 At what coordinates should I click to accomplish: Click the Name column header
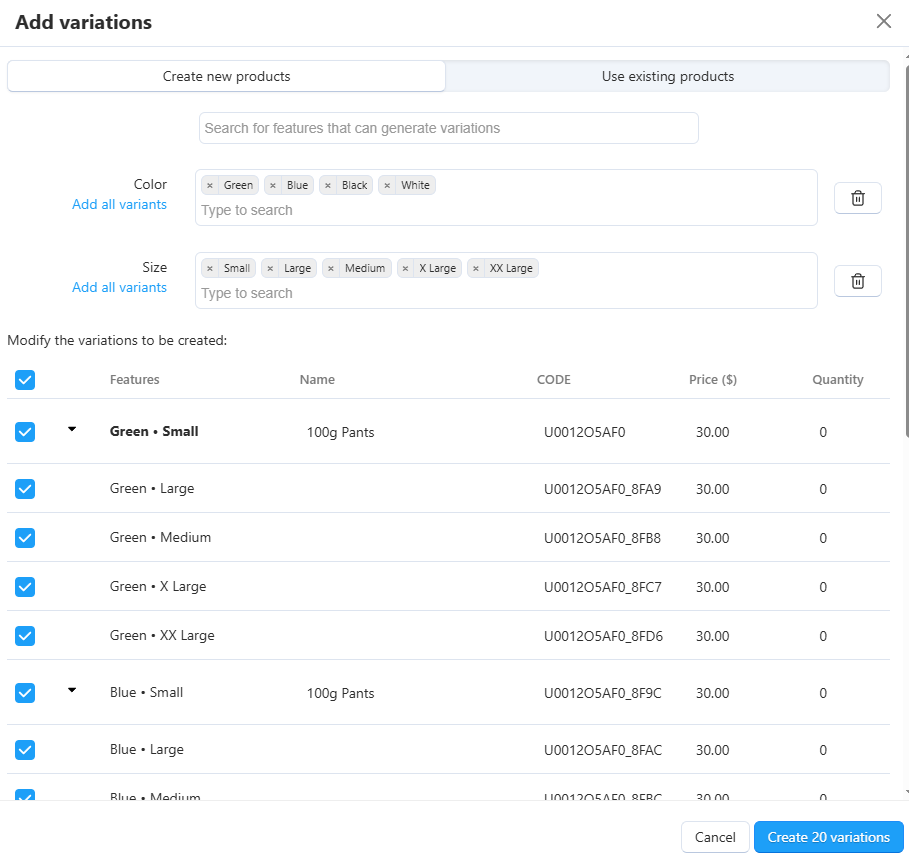click(317, 380)
